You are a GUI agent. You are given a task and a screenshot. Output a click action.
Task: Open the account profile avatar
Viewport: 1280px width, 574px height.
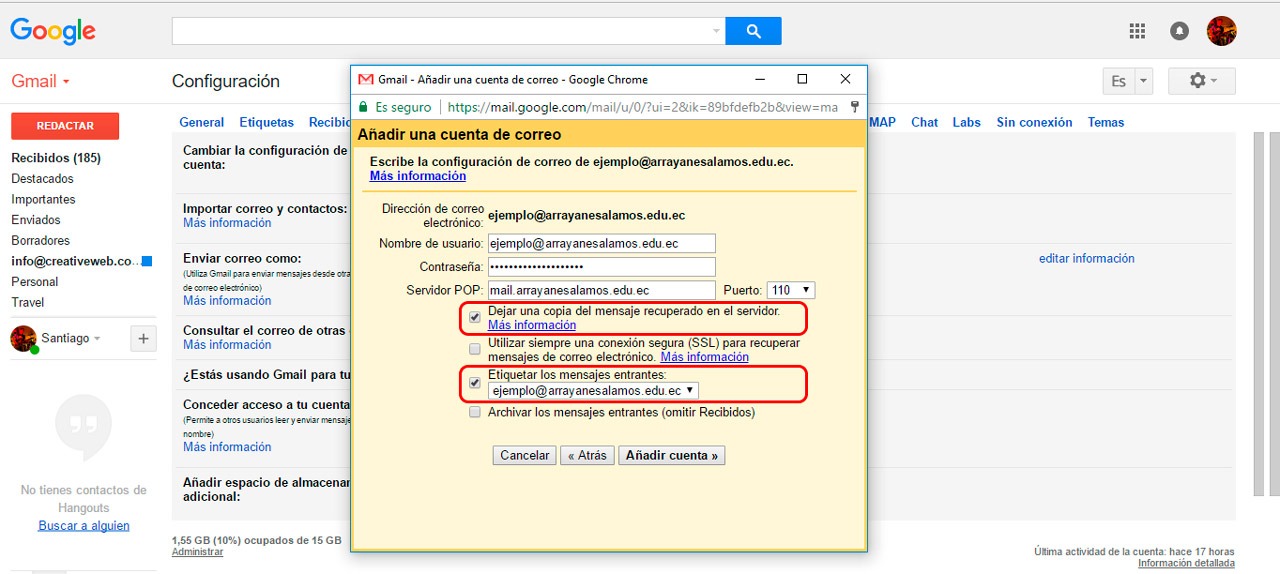[x=1222, y=31]
